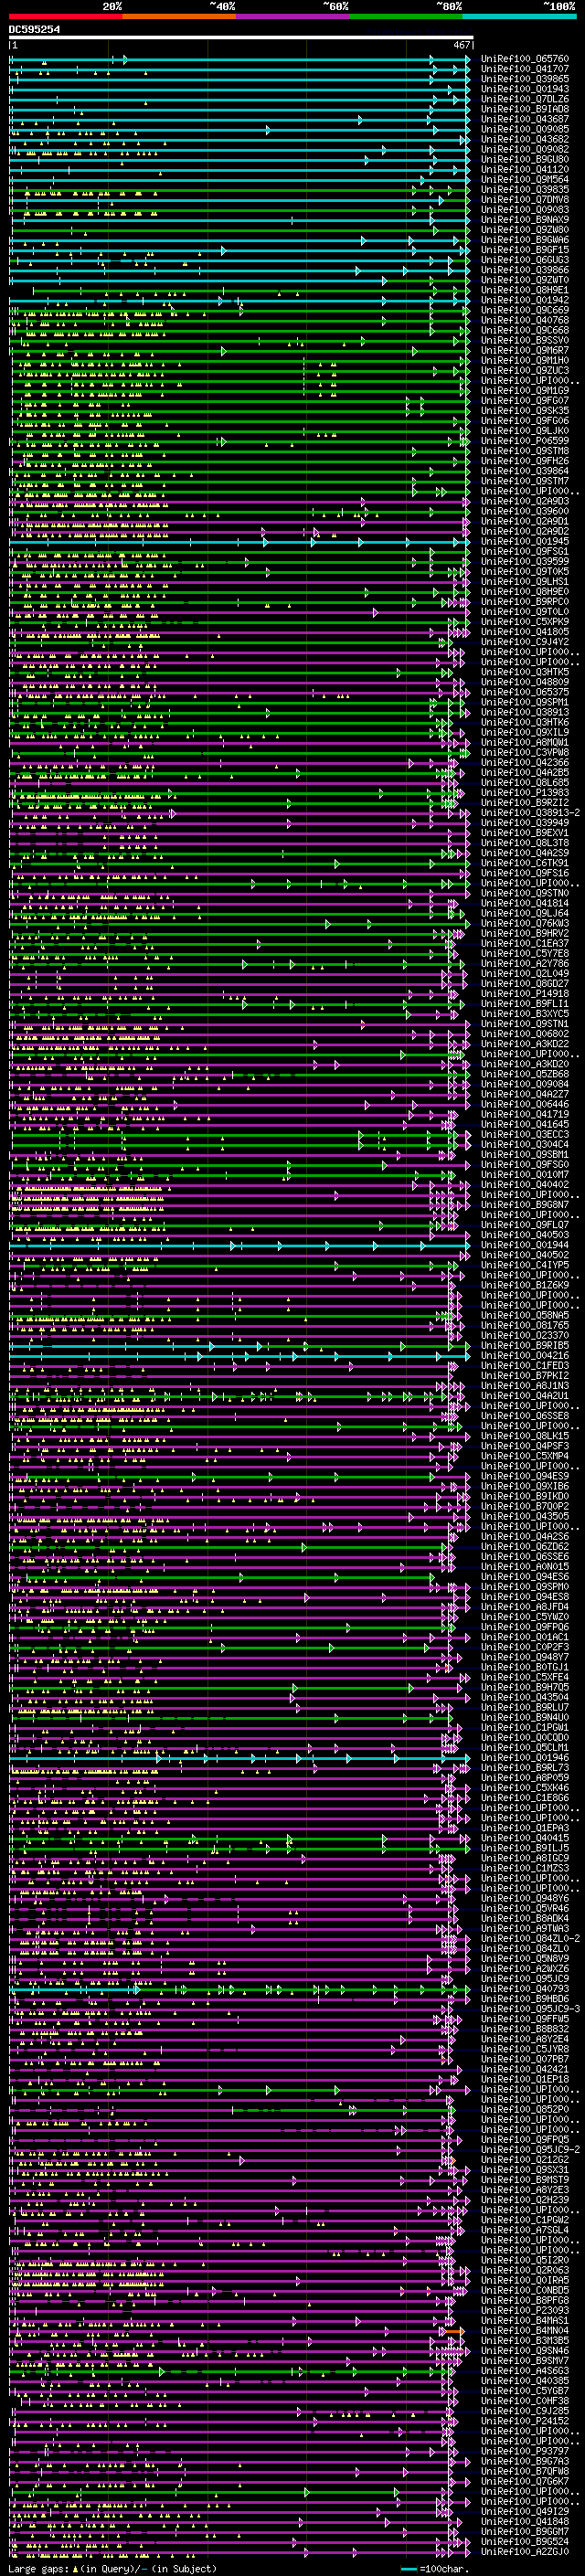Select the UniRef100_P93797 label

click(x=525, y=2451)
